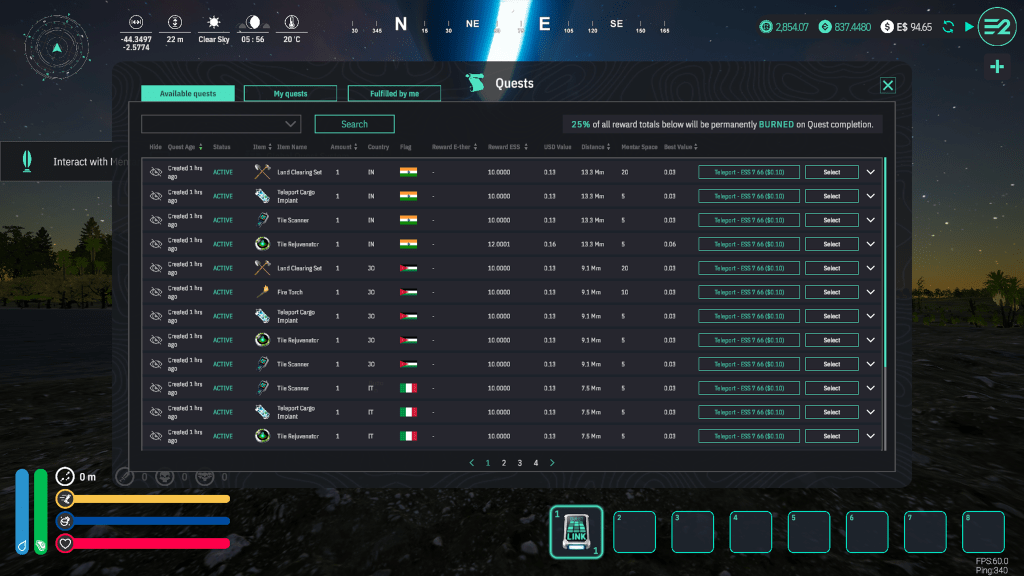Open the main E2 menu logo

[x=997, y=27]
